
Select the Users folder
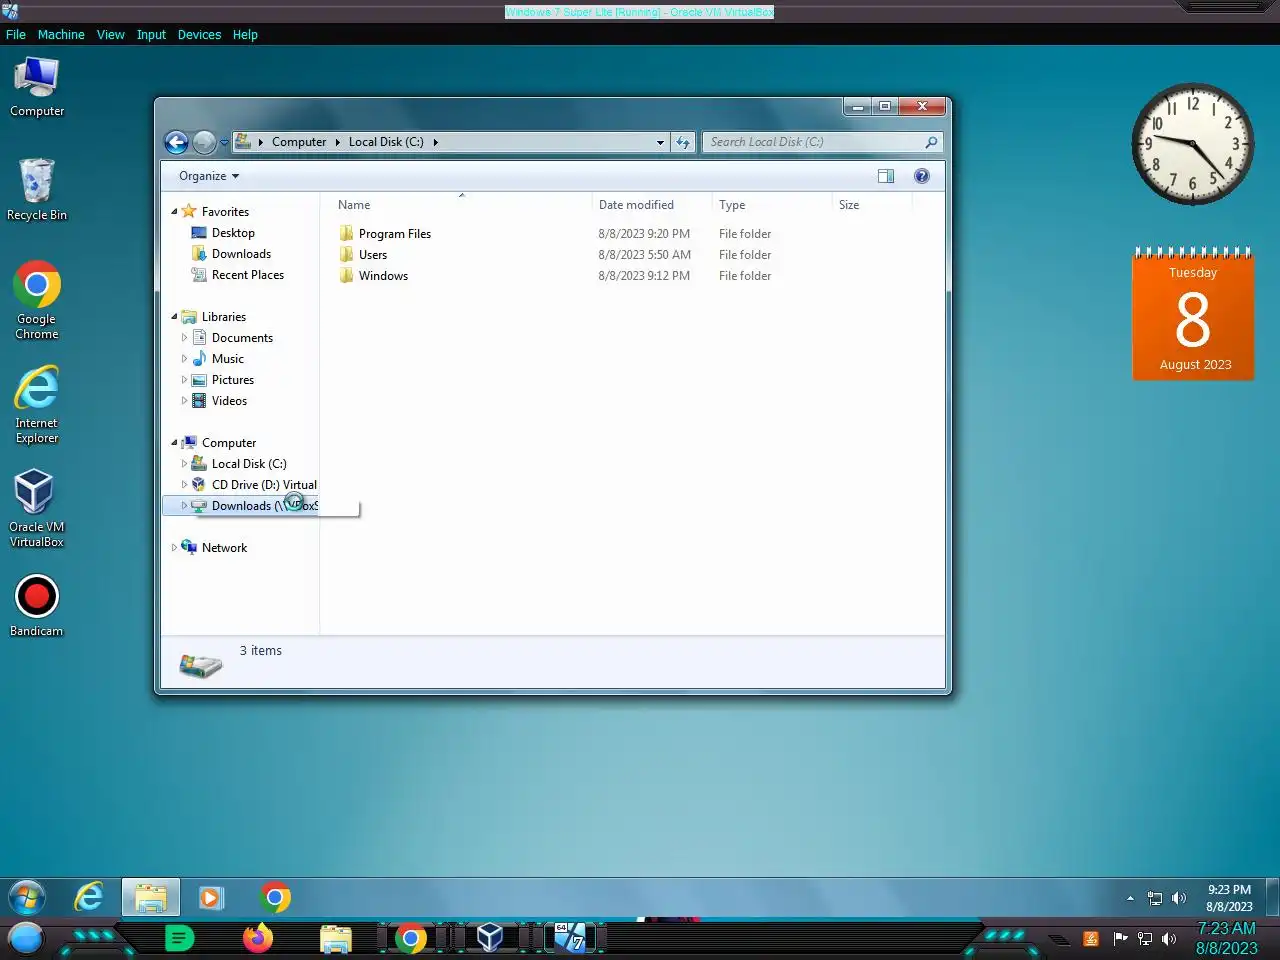[372, 255]
